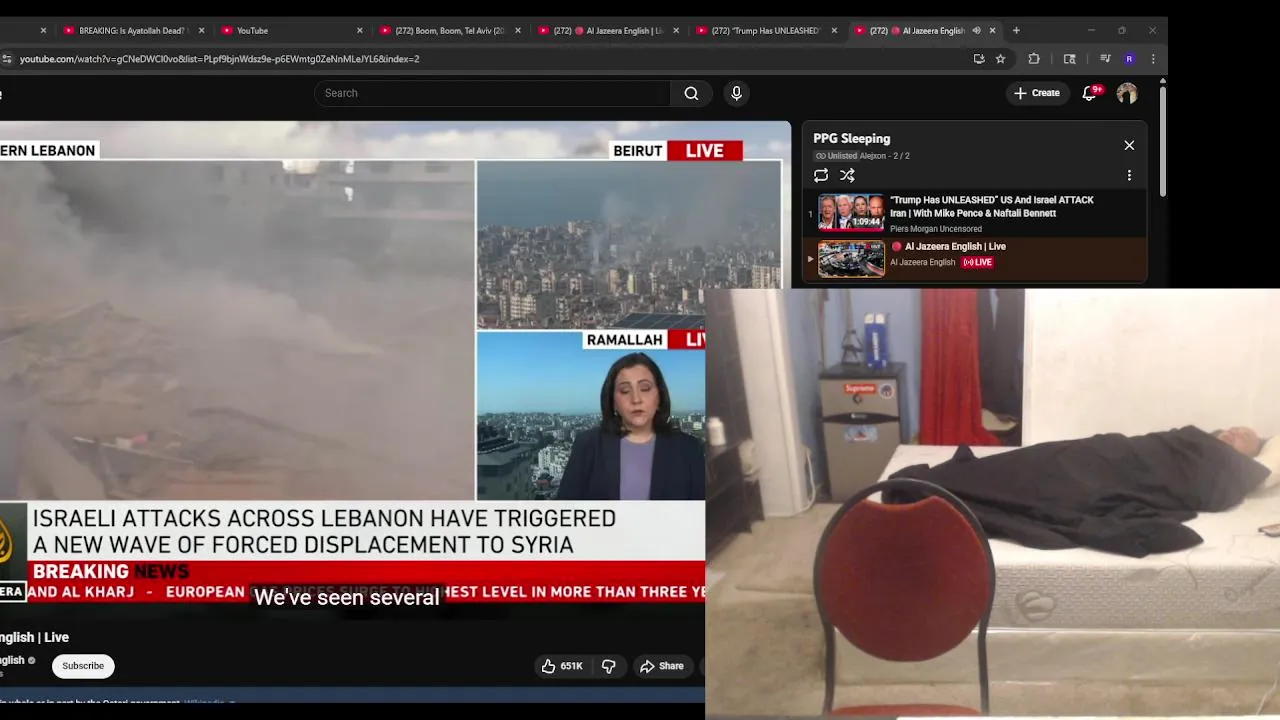1280x720 pixels.
Task: Click the YouTube search magnifier button
Action: (691, 93)
